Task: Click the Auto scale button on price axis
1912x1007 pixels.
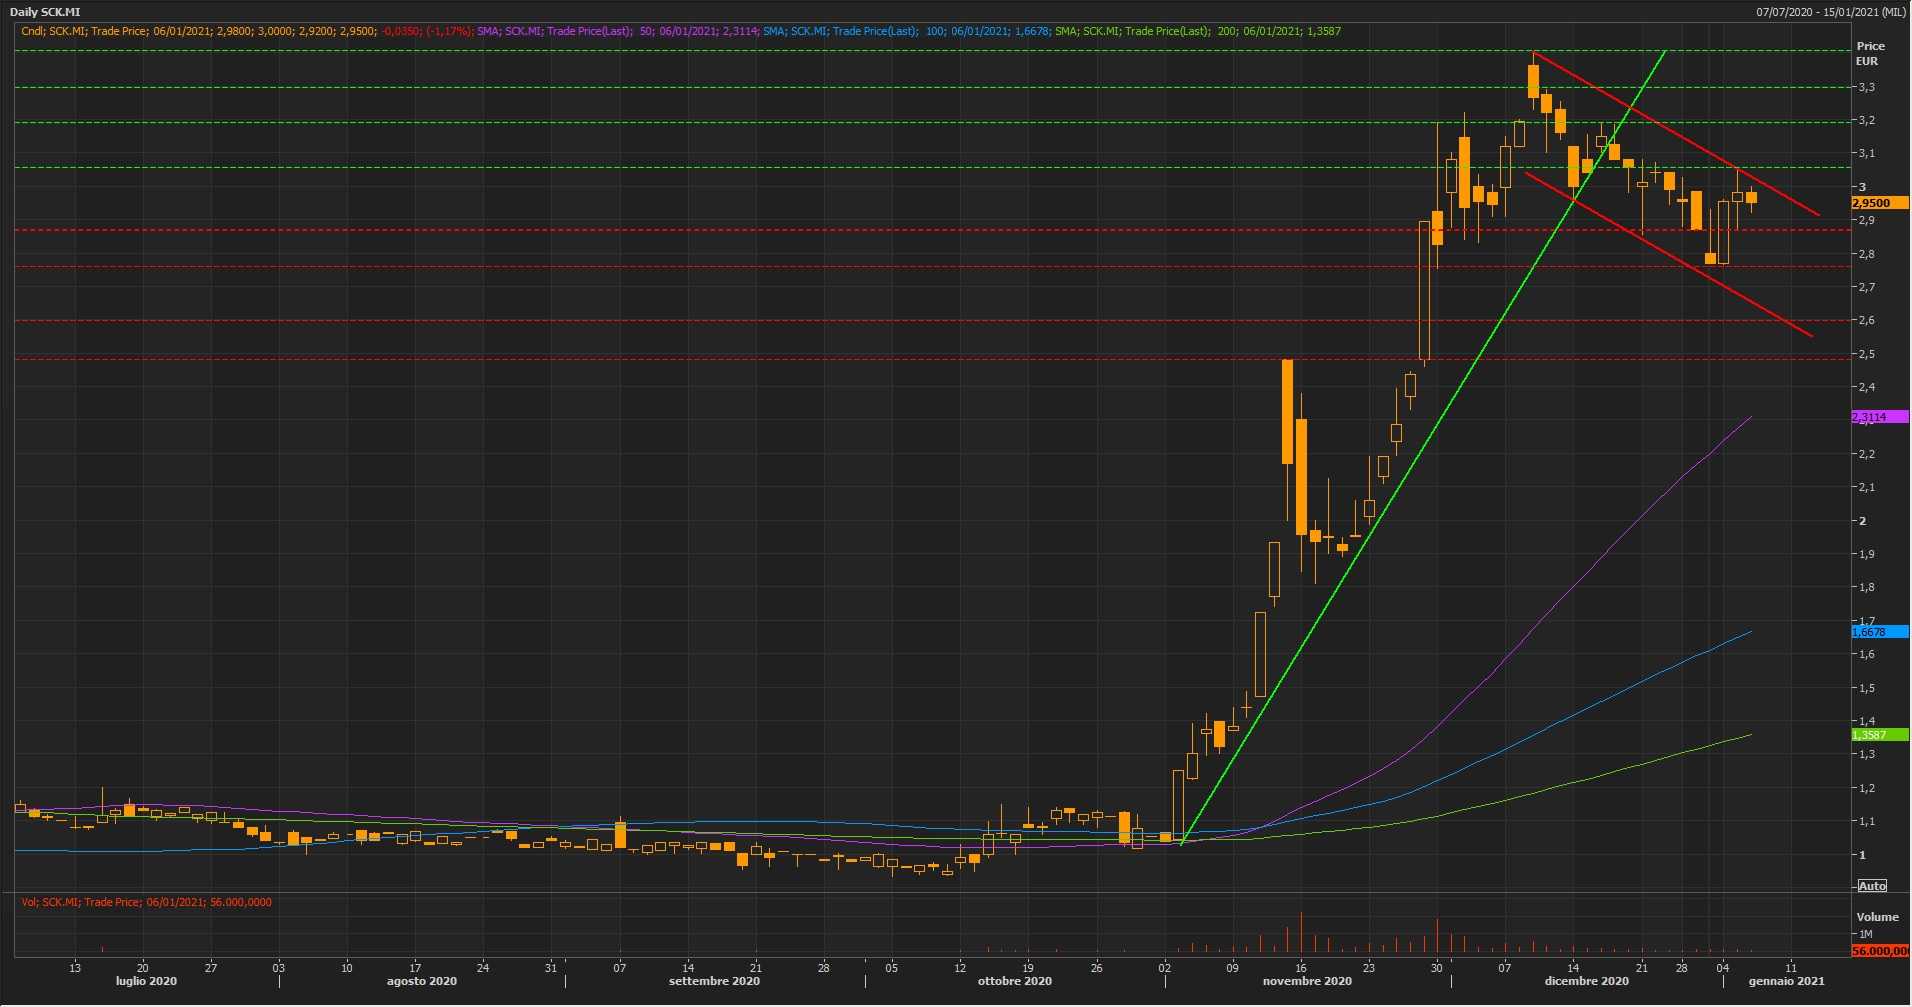Action: (x=1871, y=886)
